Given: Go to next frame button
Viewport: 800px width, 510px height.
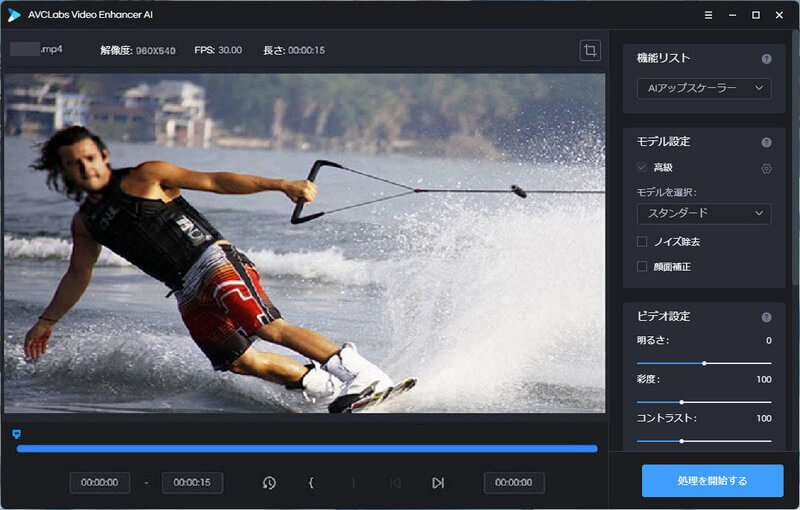Looking at the screenshot, I should pyautogui.click(x=438, y=482).
